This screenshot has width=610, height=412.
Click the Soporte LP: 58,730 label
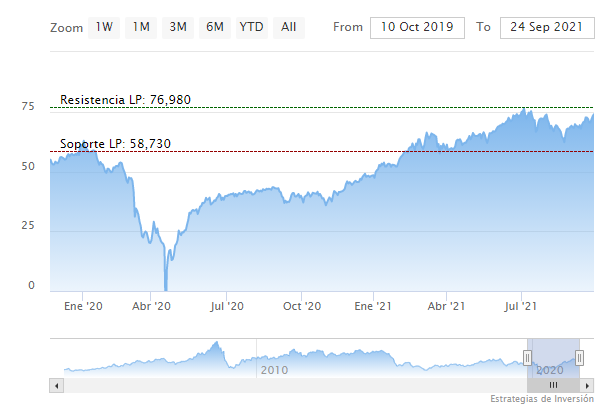coord(115,144)
